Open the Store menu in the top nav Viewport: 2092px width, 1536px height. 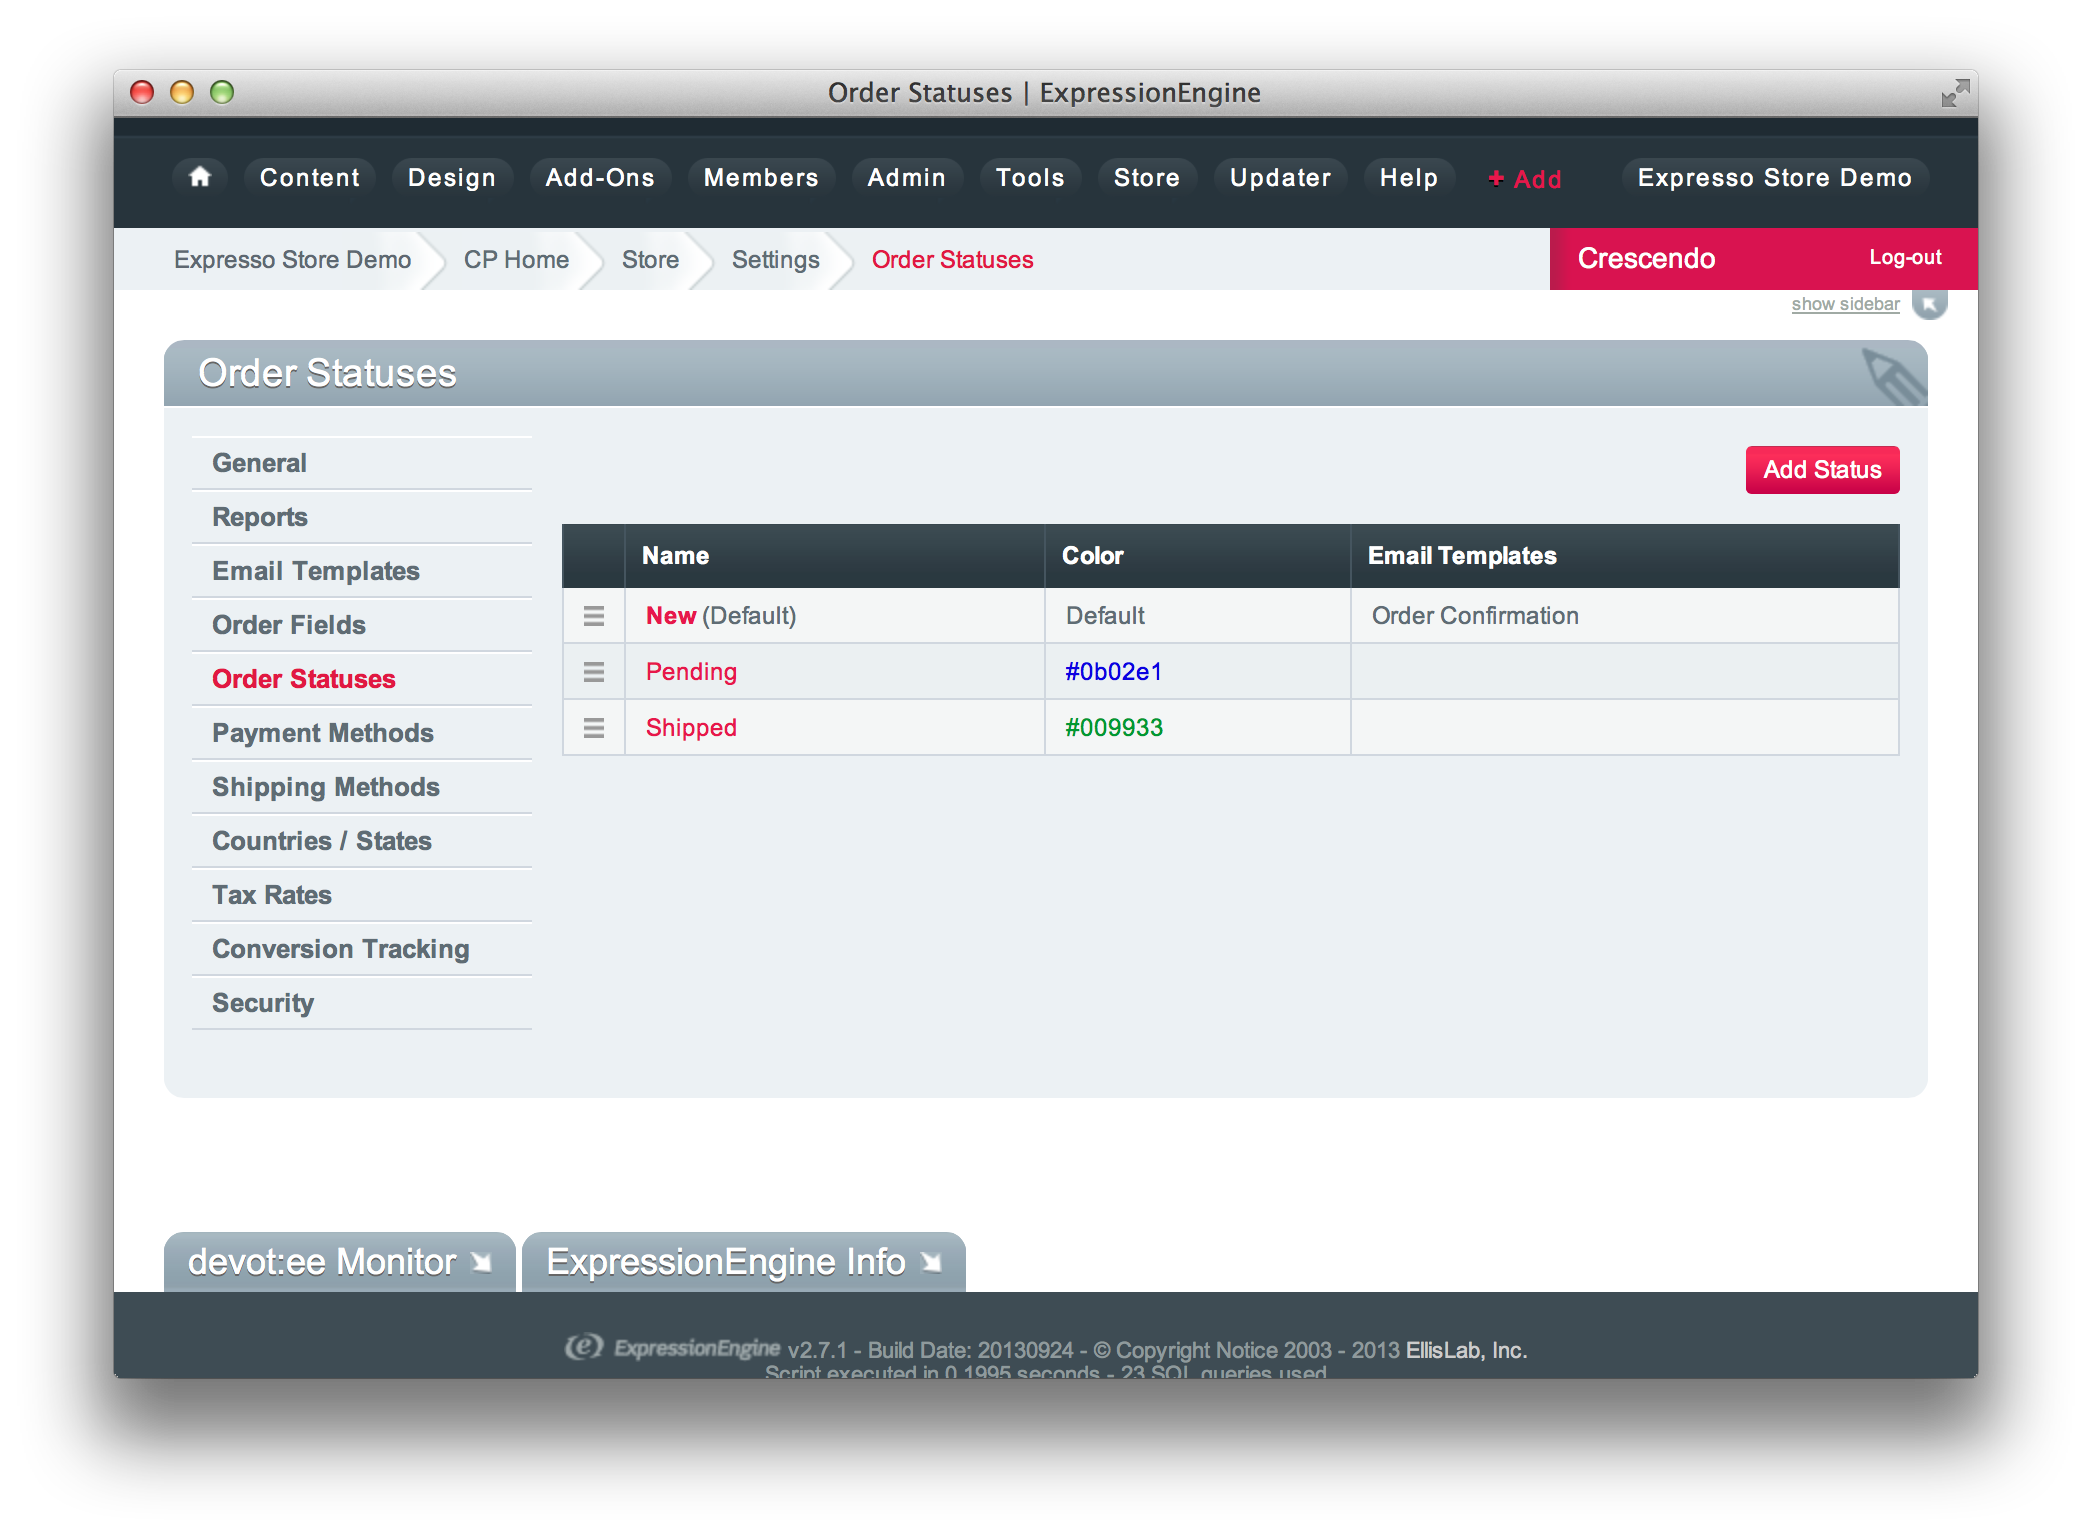(x=1147, y=177)
